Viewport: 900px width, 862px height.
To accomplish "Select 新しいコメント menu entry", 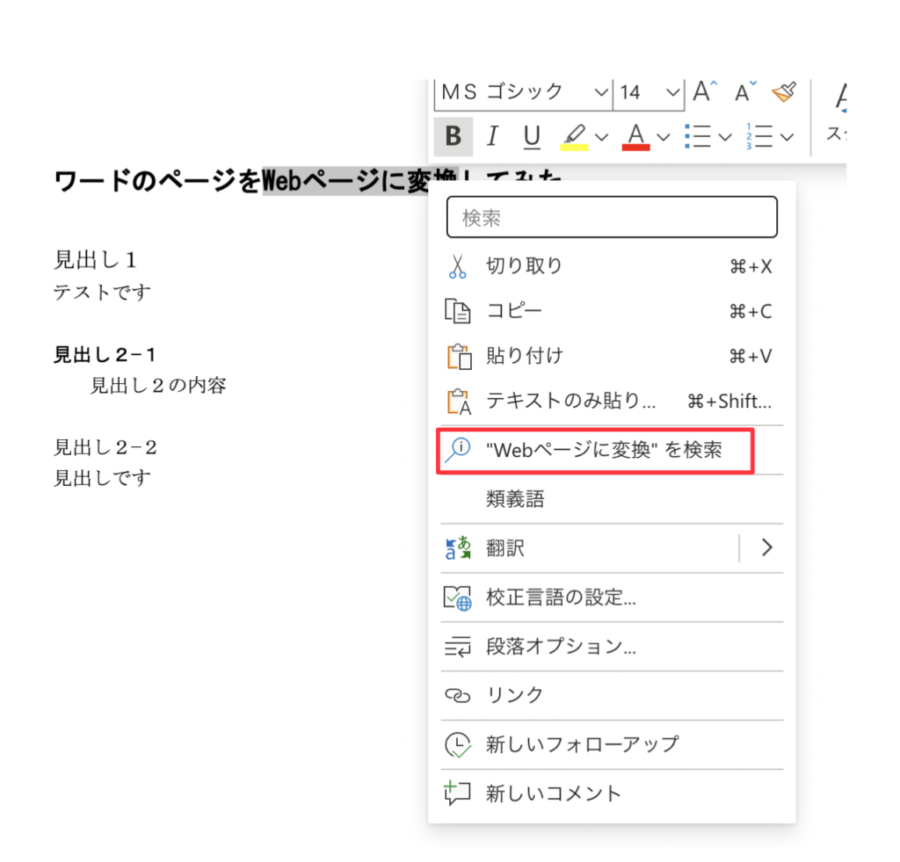I will click(x=612, y=794).
